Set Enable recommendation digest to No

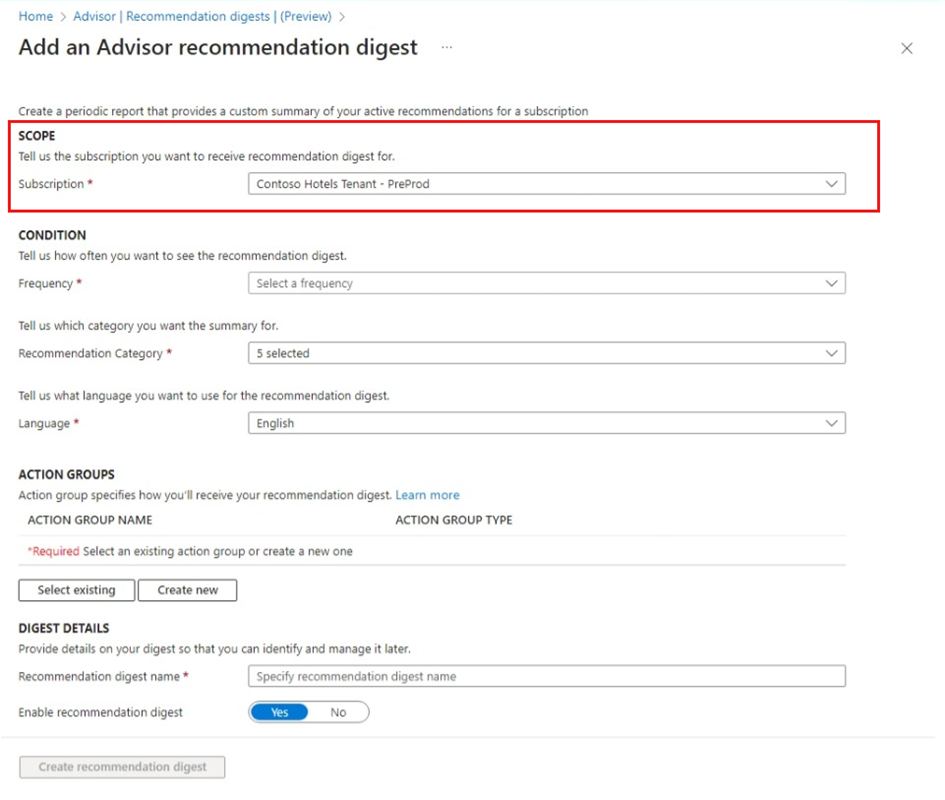coord(338,712)
